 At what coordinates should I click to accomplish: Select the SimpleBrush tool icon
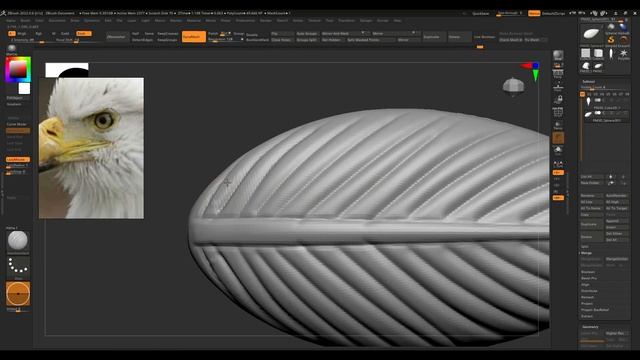click(611, 40)
